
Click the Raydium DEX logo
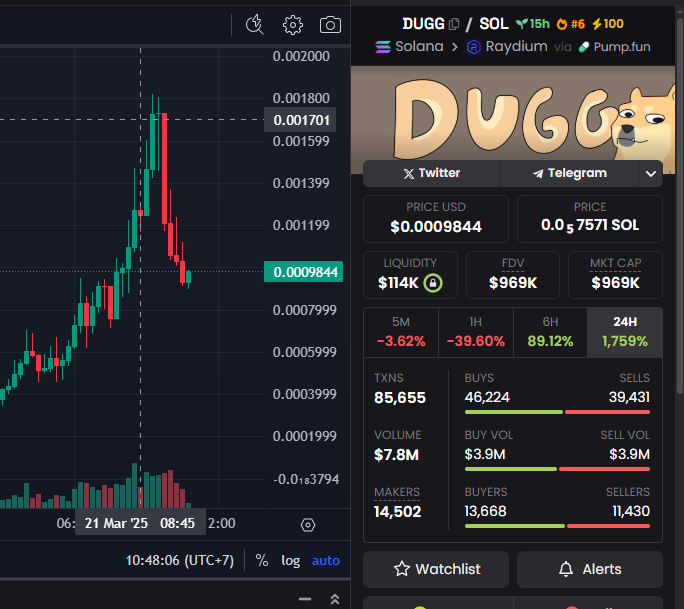473,47
